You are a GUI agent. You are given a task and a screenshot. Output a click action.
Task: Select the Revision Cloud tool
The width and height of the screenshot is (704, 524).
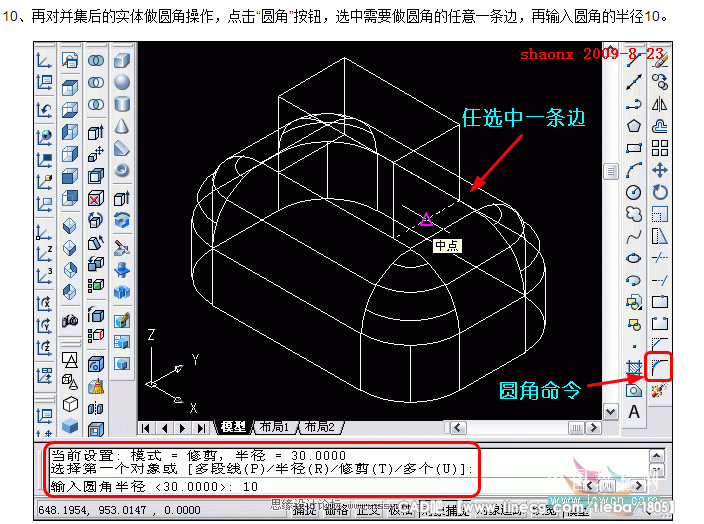point(634,214)
